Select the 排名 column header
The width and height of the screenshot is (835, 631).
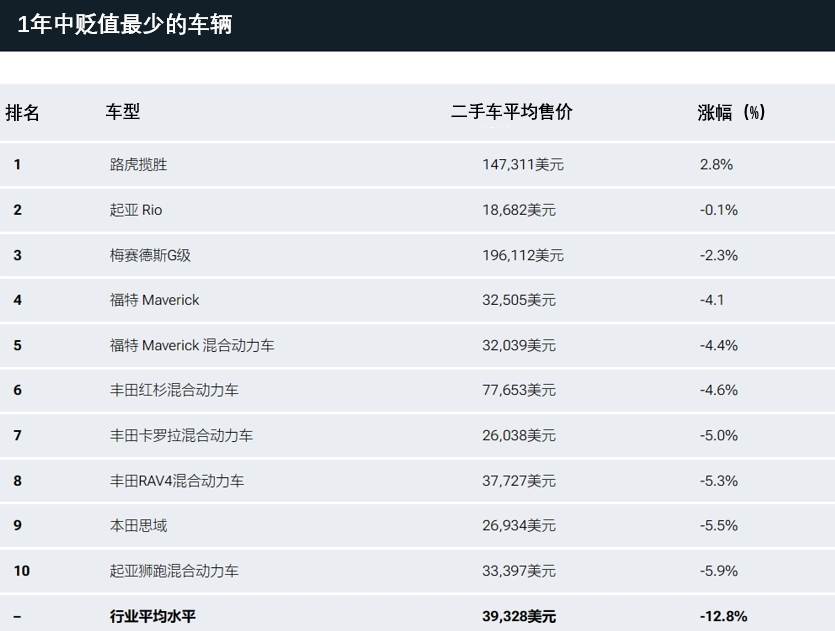tap(22, 112)
